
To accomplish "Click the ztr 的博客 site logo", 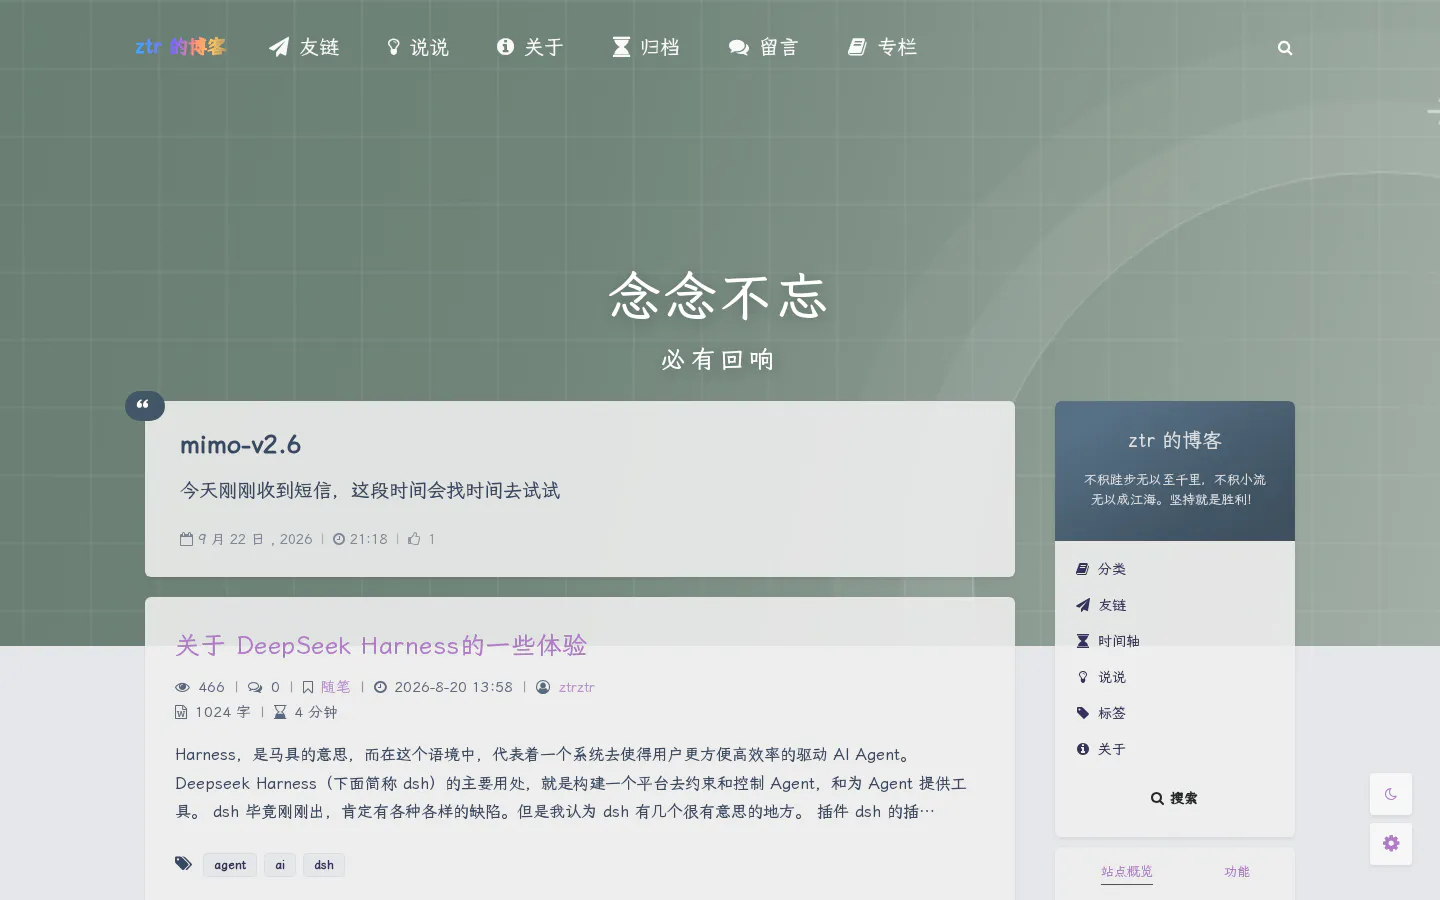I will click(181, 47).
